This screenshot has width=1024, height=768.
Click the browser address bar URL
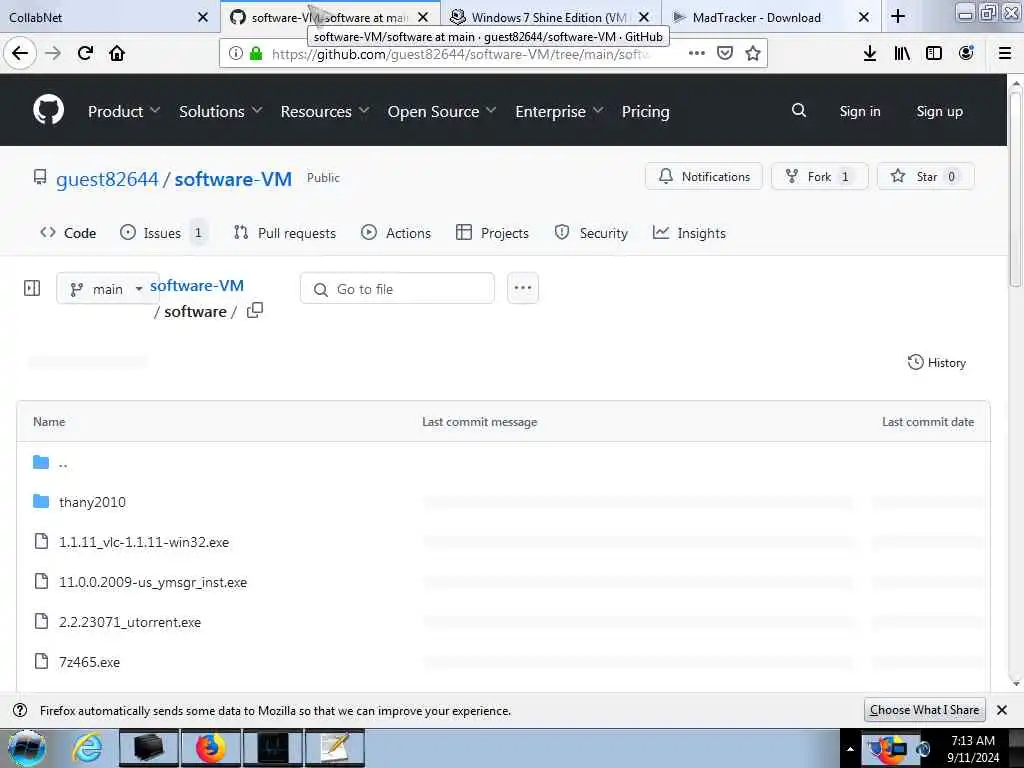(x=460, y=54)
